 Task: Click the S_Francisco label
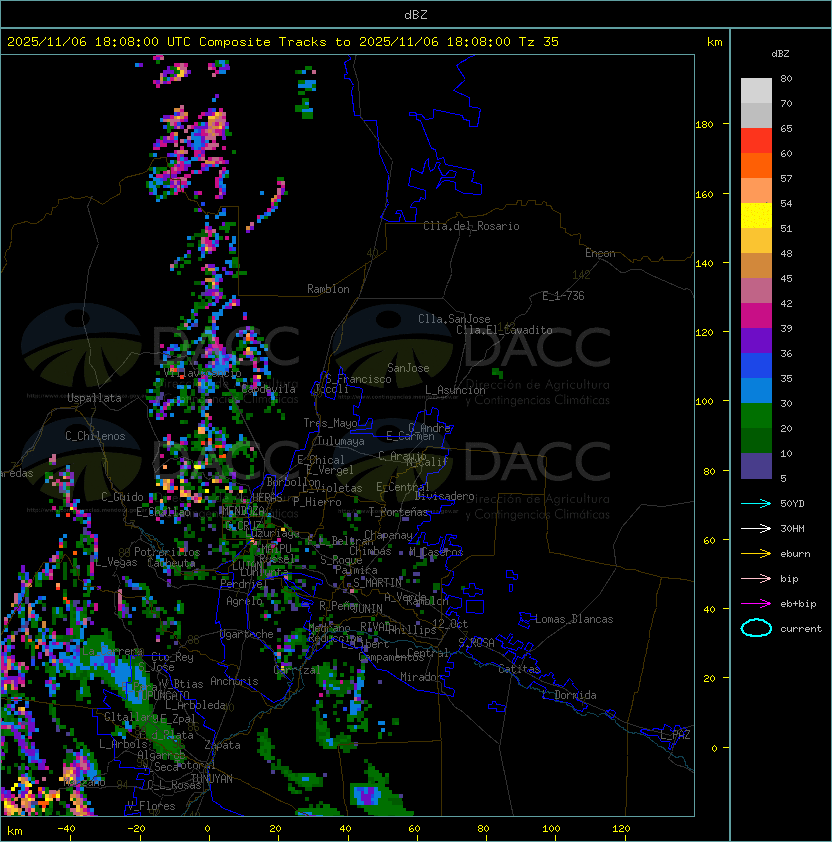point(358,379)
